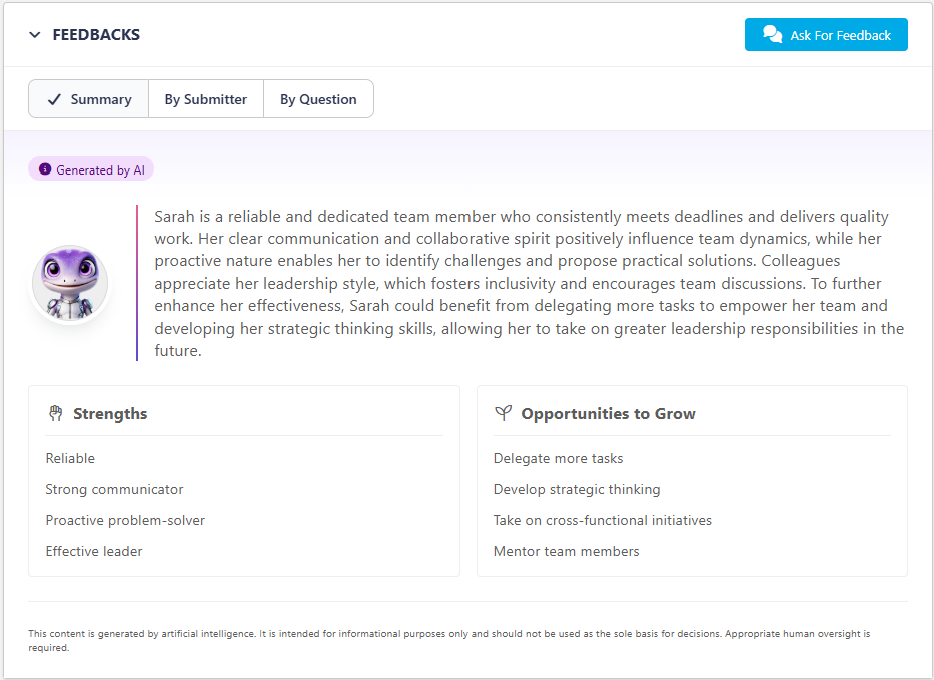Screen dimensions: 934x680
Task: Collapse the Feedbacks section chevron
Action: (35, 35)
